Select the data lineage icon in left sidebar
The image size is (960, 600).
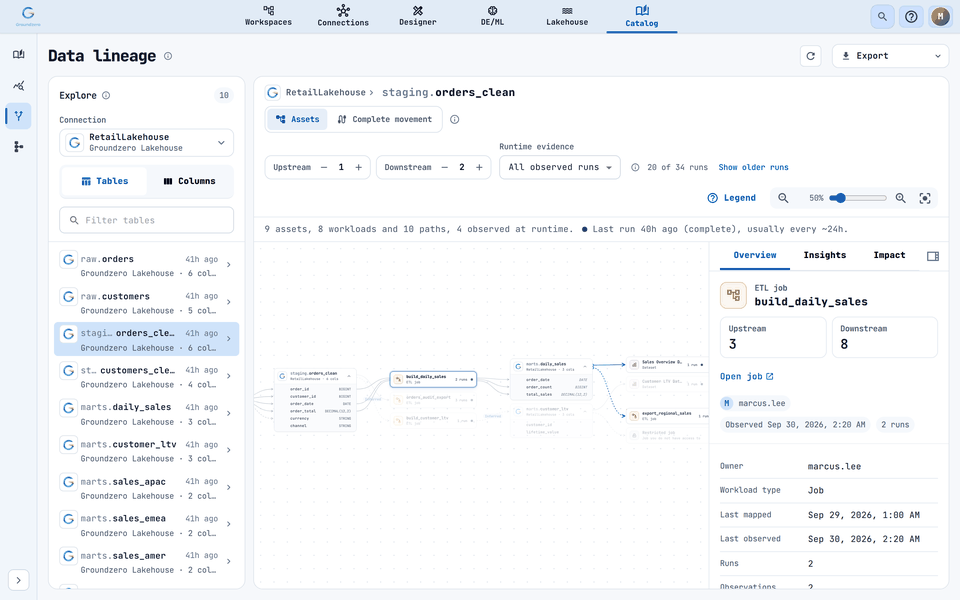[18, 116]
